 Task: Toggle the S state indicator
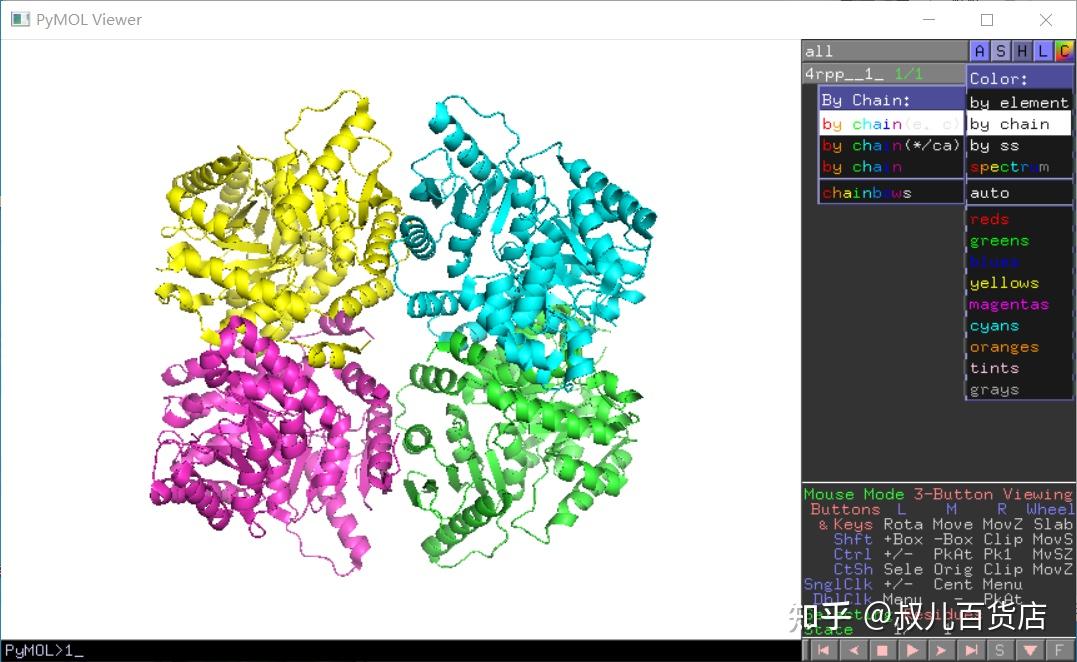(x=1000, y=649)
